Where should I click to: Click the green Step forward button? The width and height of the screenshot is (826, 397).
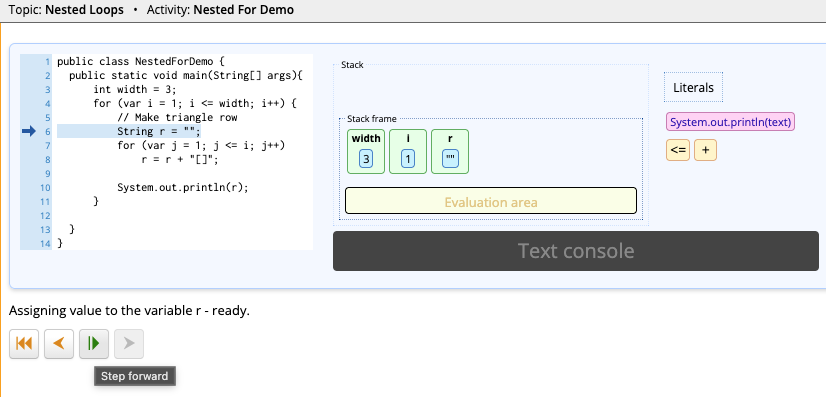[94, 344]
